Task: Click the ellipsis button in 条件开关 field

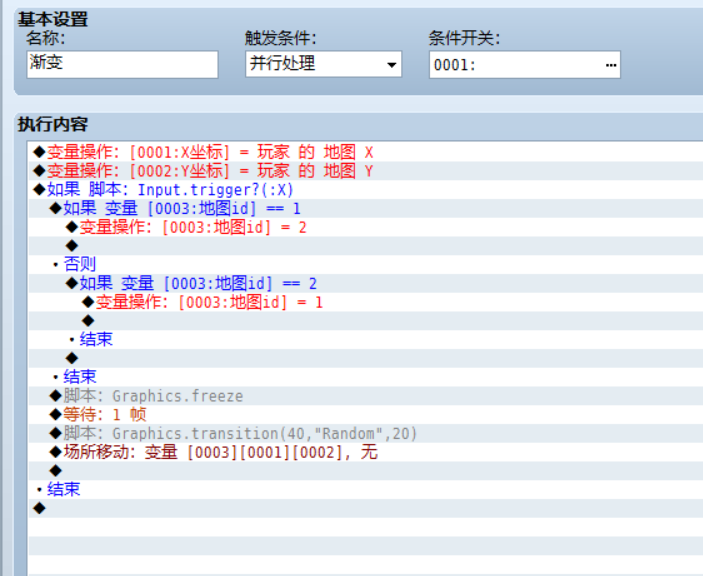Action: click(x=611, y=65)
